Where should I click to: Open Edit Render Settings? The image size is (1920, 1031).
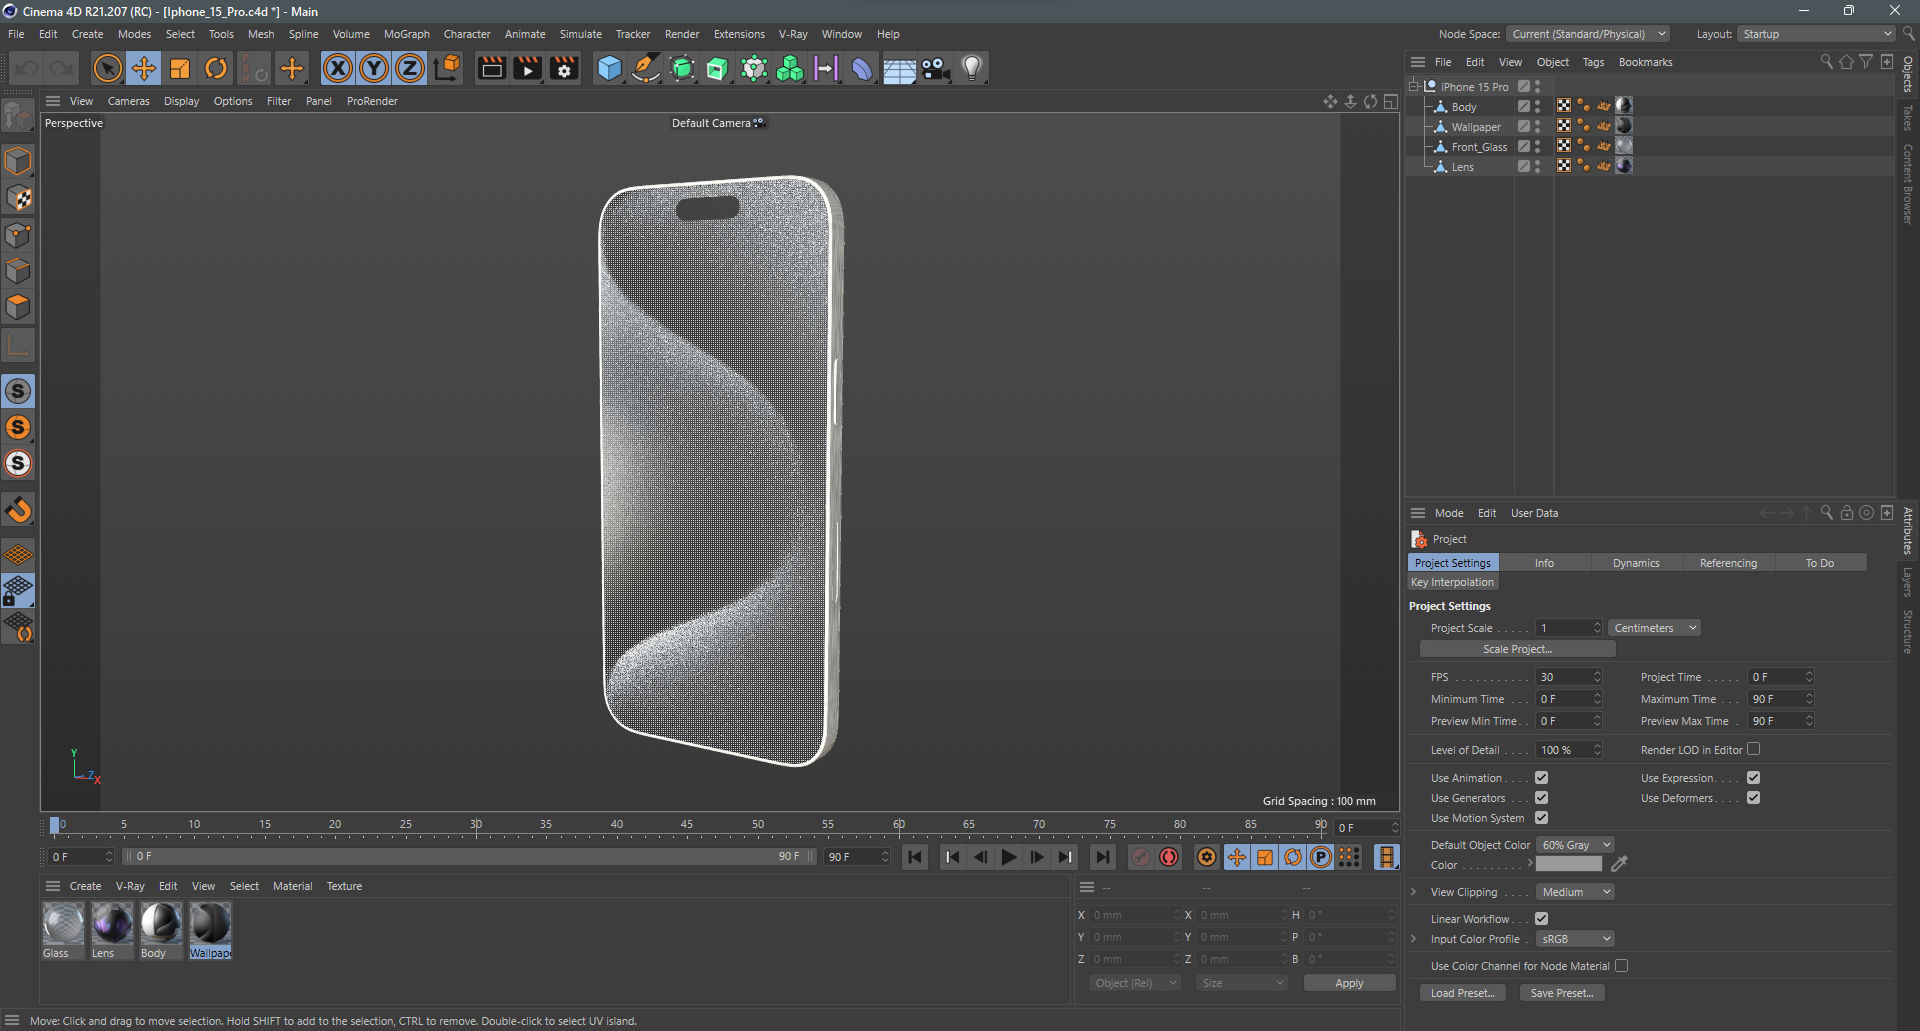564,68
